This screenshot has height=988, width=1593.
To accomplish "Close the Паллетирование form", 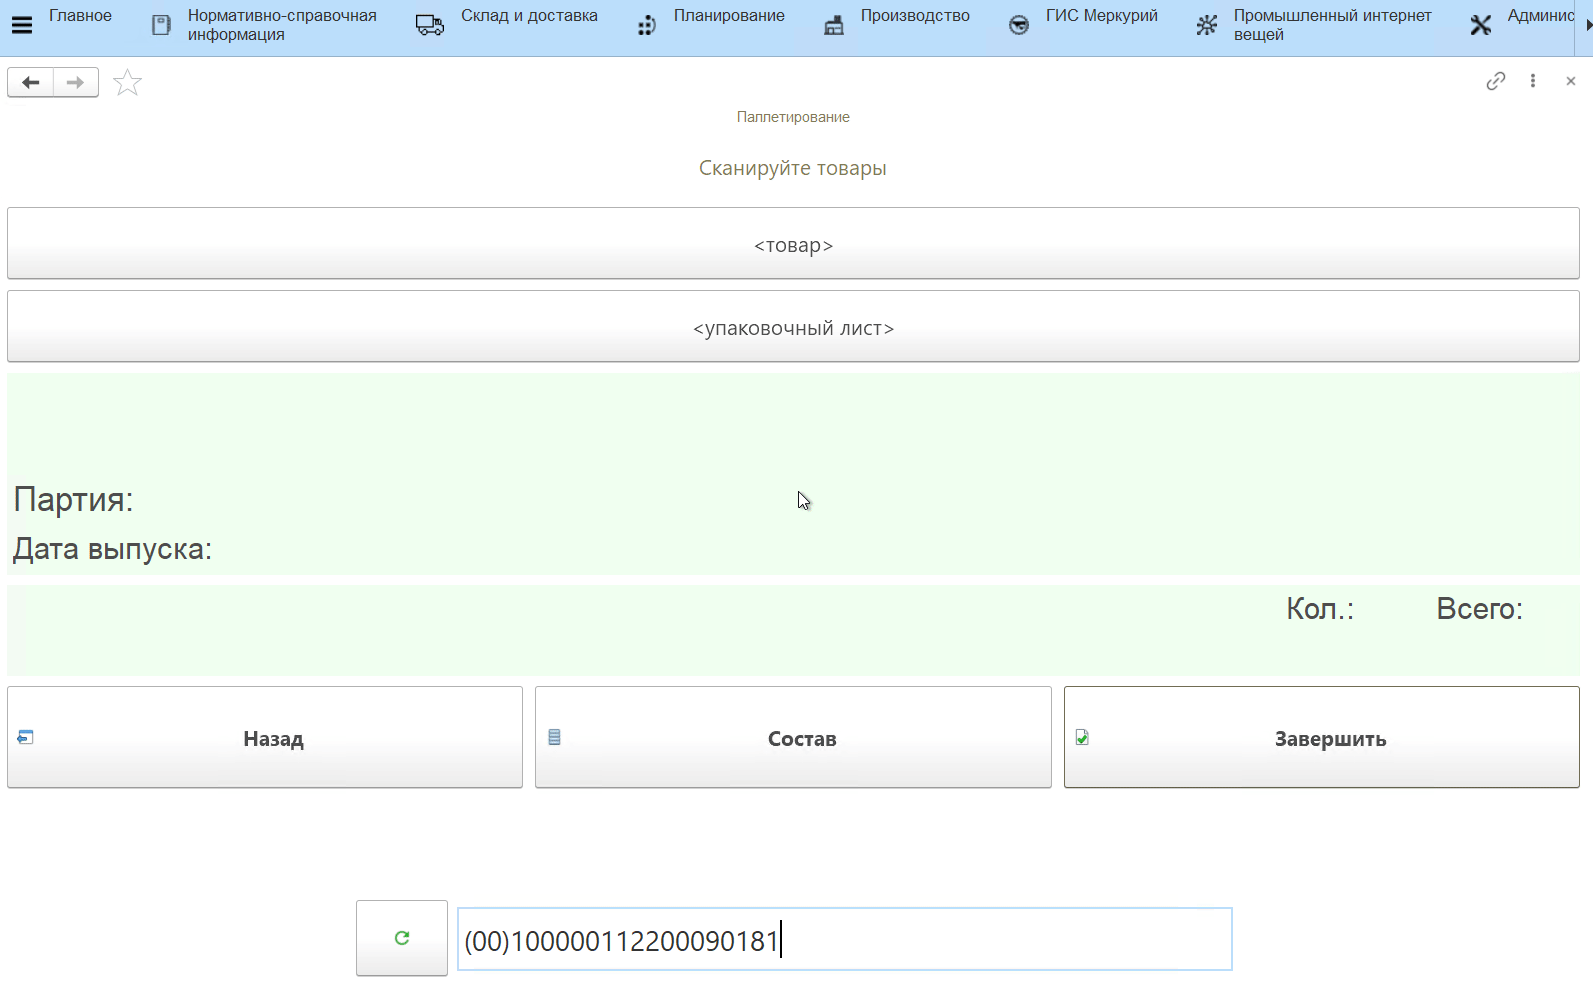I will (1570, 81).
